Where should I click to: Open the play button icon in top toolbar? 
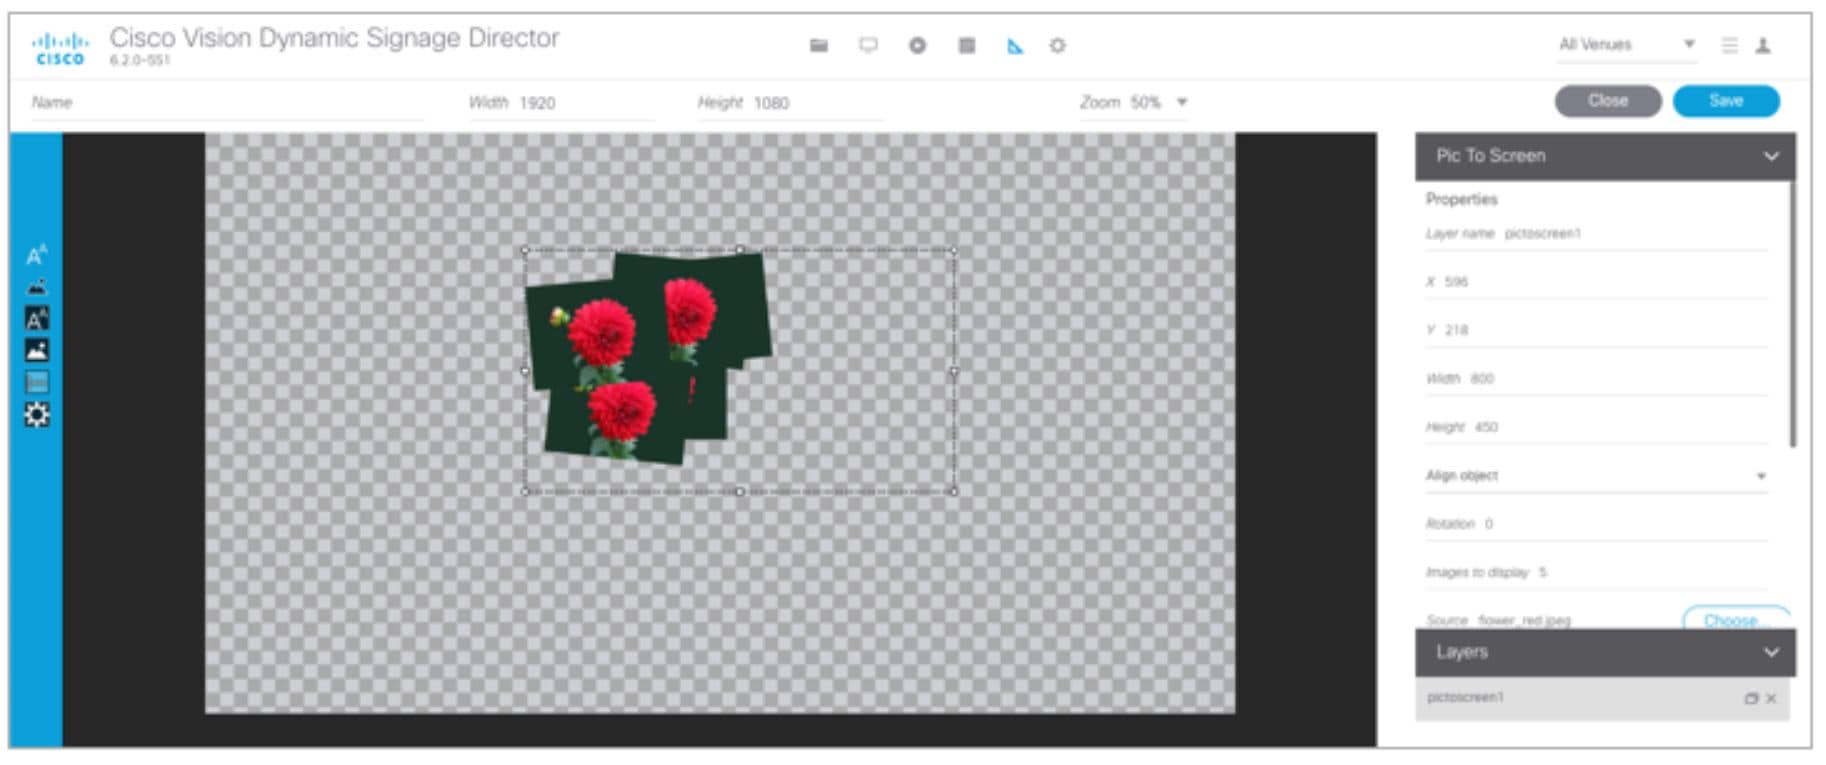click(917, 45)
